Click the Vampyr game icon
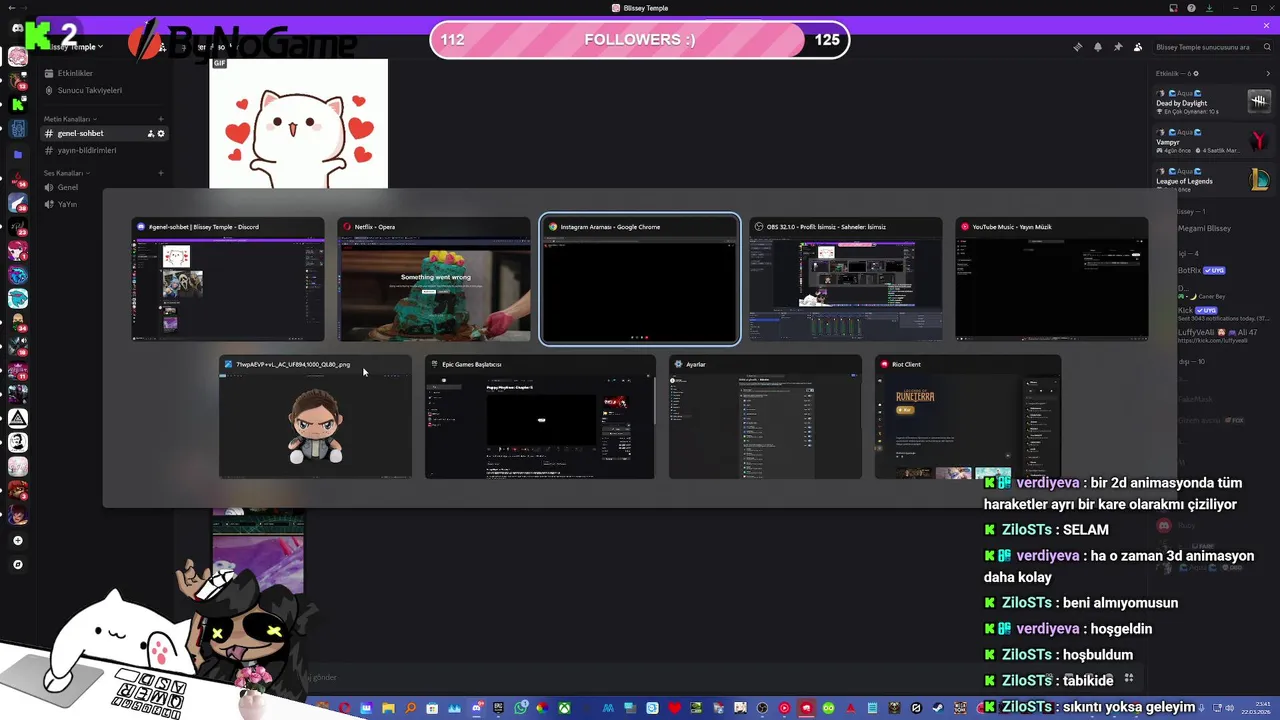Image resolution: width=1280 pixels, height=720 pixels. click(1259, 140)
